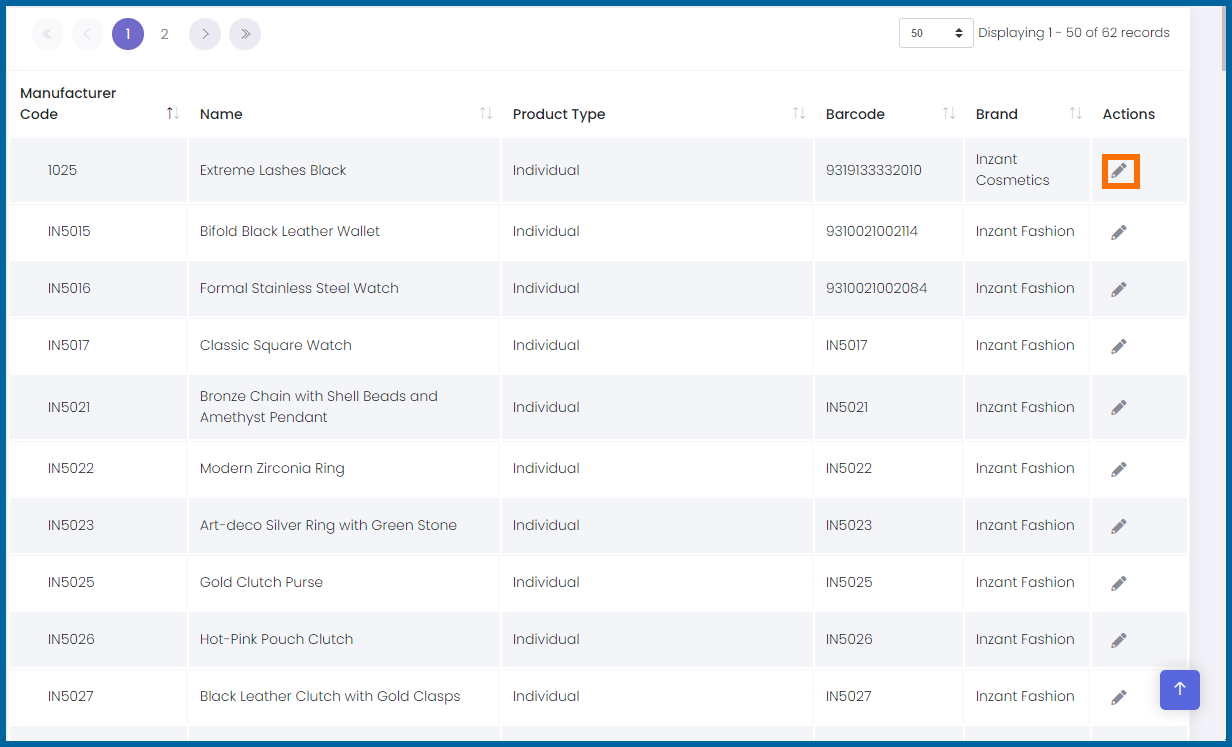1232x747 pixels.
Task: Sort products by Barcode
Action: point(949,113)
